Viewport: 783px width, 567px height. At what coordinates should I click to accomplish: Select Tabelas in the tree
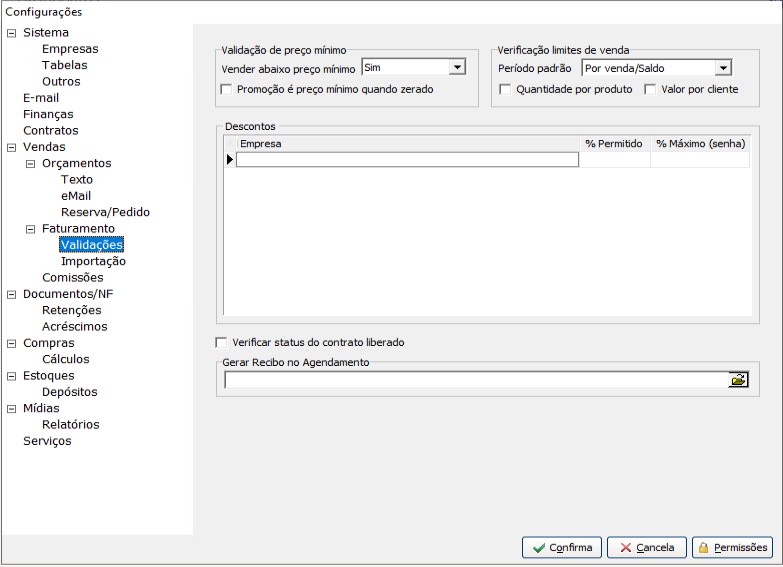tap(64, 65)
